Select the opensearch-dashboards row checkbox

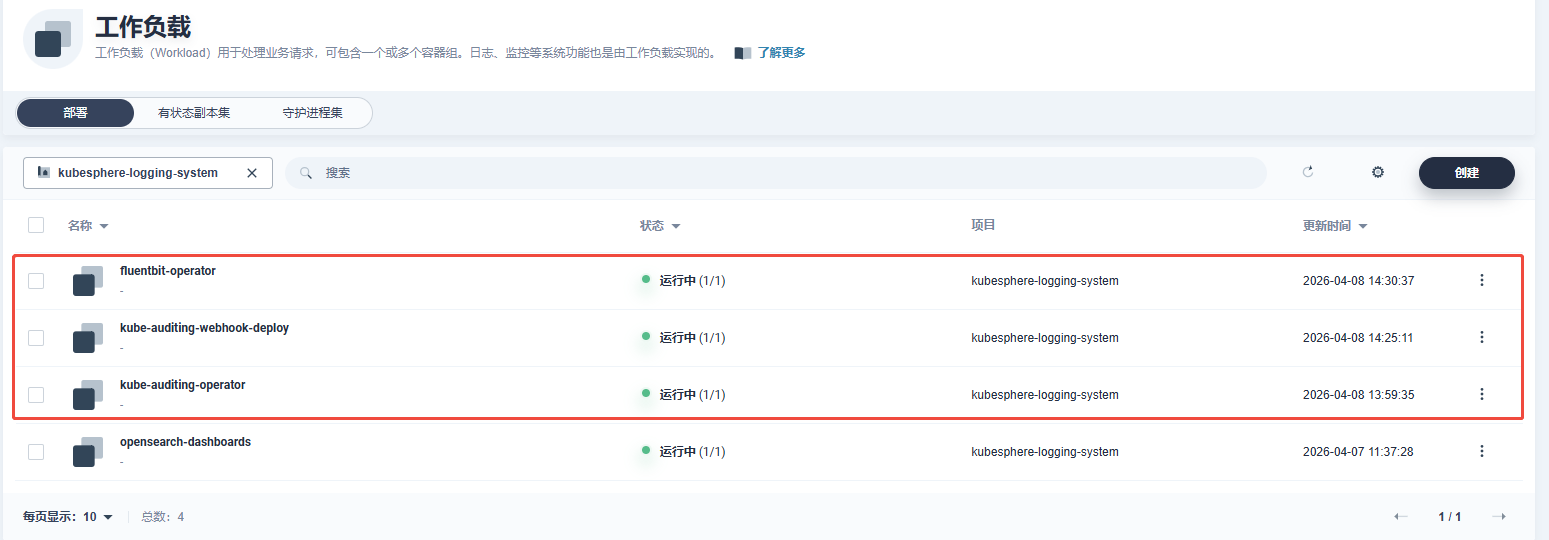[36, 452]
